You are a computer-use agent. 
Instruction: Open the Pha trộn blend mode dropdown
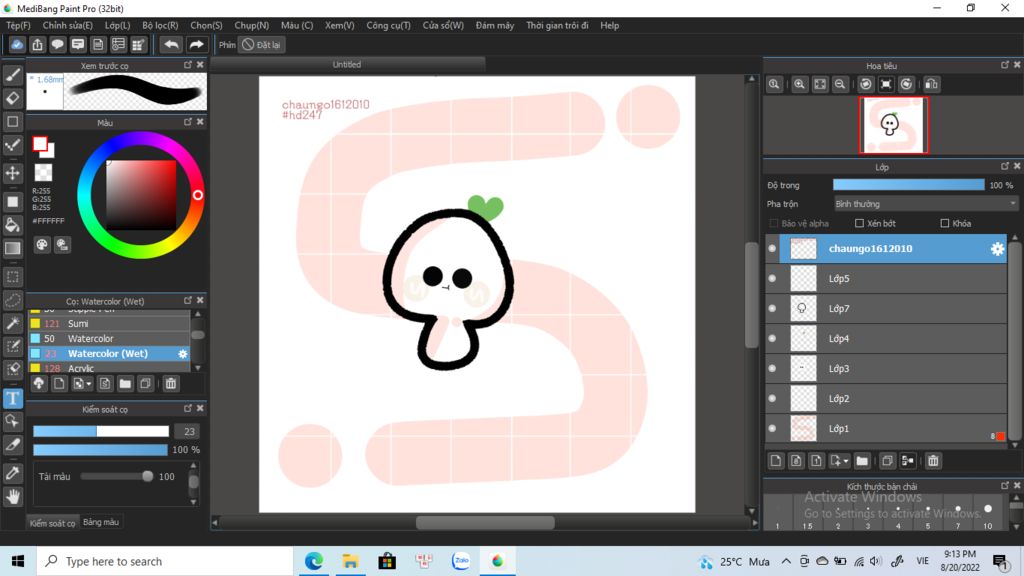coord(925,204)
